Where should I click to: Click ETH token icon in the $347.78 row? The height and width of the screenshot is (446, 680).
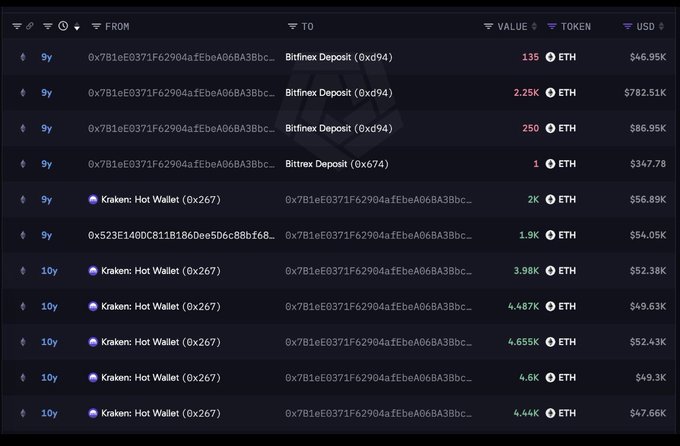coord(550,164)
